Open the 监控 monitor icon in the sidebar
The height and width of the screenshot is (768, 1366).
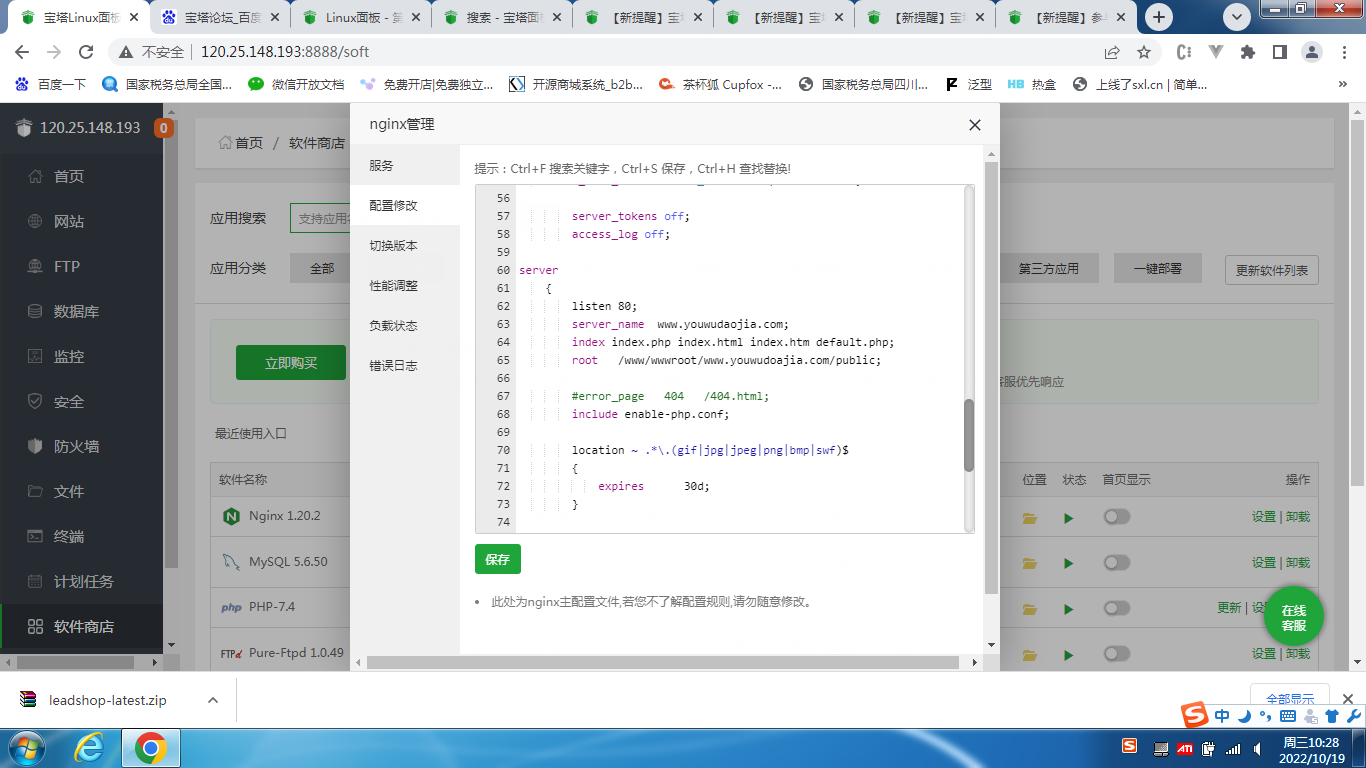(x=36, y=357)
